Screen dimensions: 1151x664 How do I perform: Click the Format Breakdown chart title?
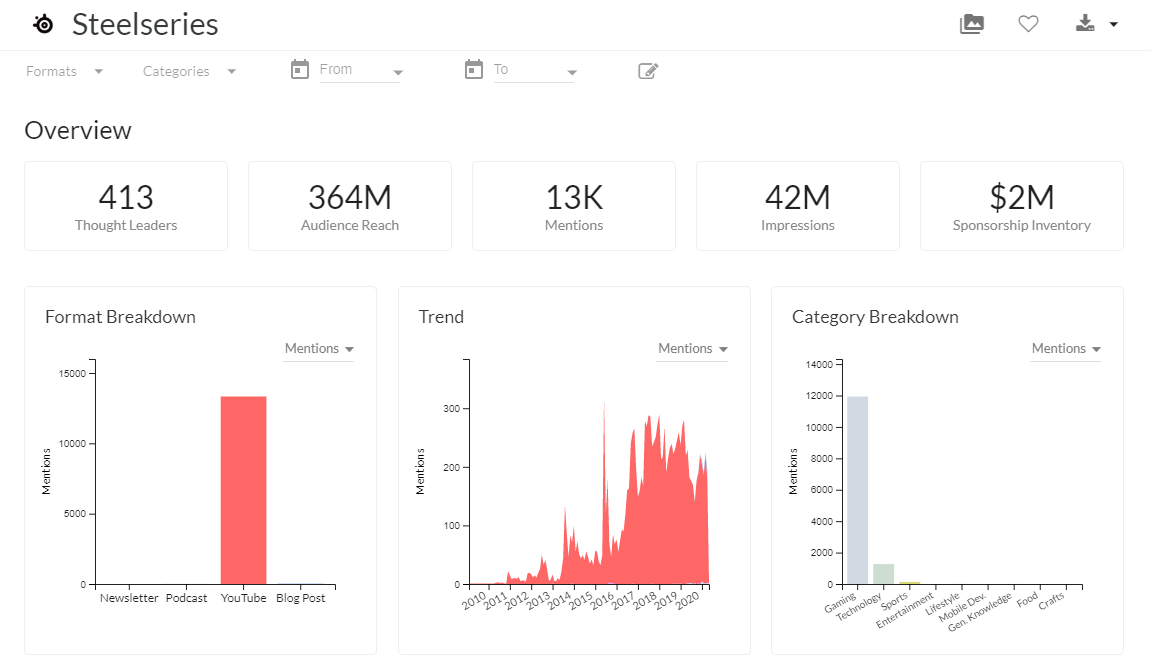pyautogui.click(x=120, y=317)
